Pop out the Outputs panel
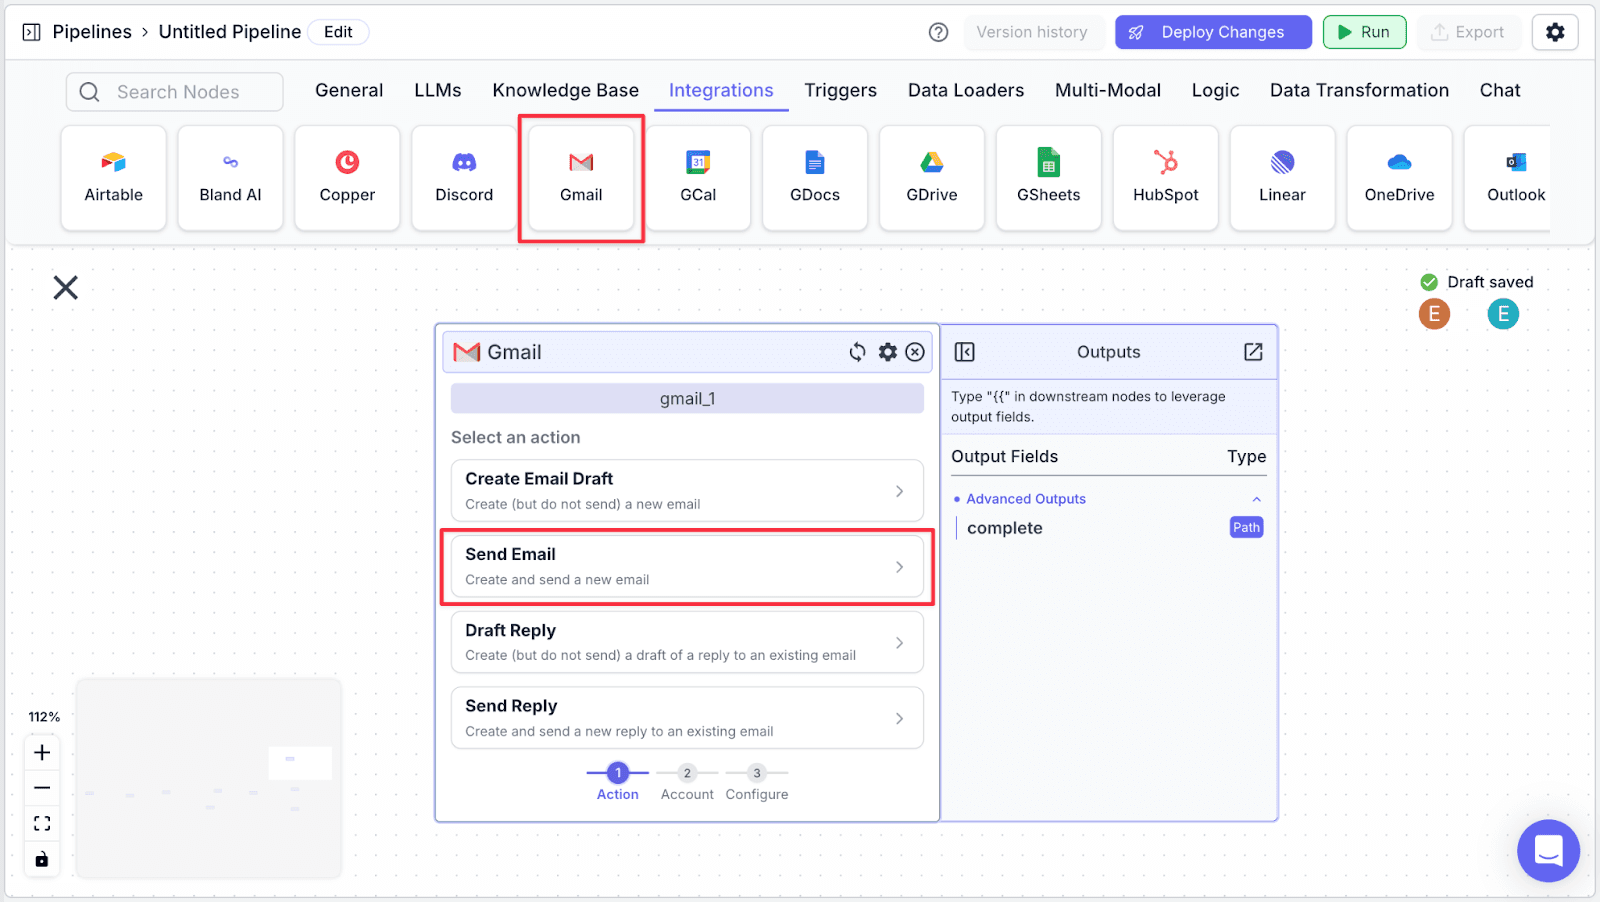Viewport: 1600px width, 902px height. tap(1253, 352)
